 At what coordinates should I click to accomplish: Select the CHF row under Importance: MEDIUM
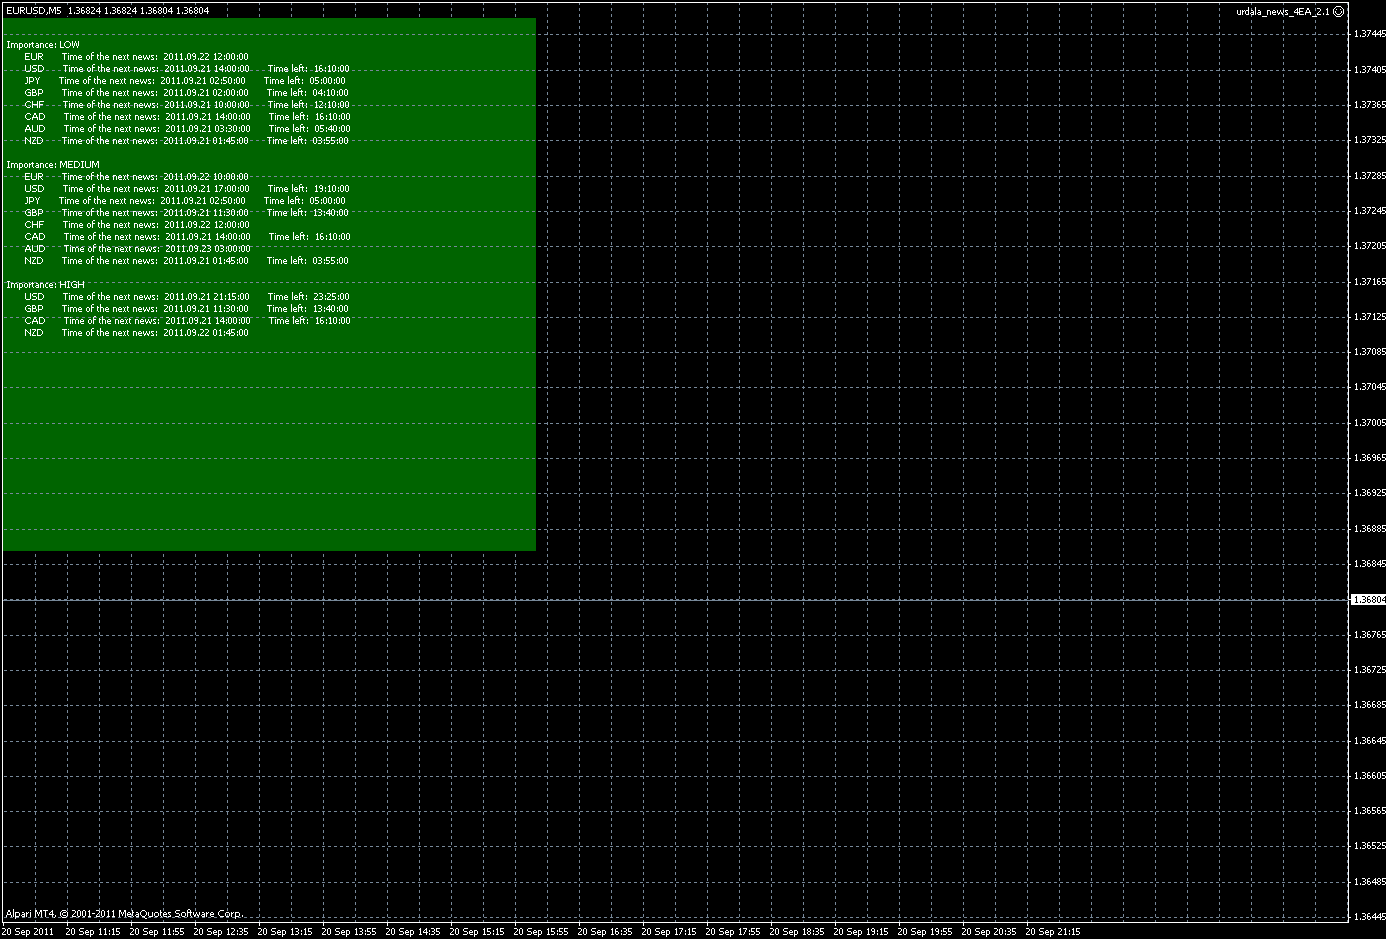point(137,225)
